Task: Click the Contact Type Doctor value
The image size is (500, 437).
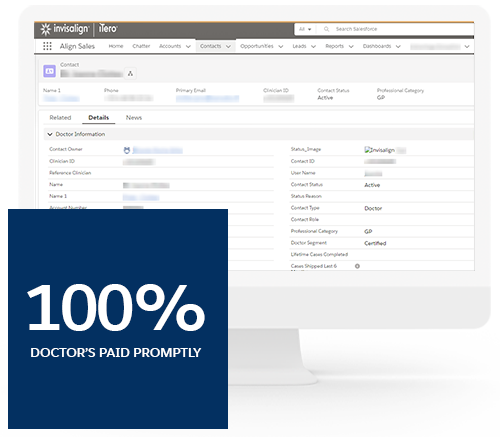Action: pos(373,208)
